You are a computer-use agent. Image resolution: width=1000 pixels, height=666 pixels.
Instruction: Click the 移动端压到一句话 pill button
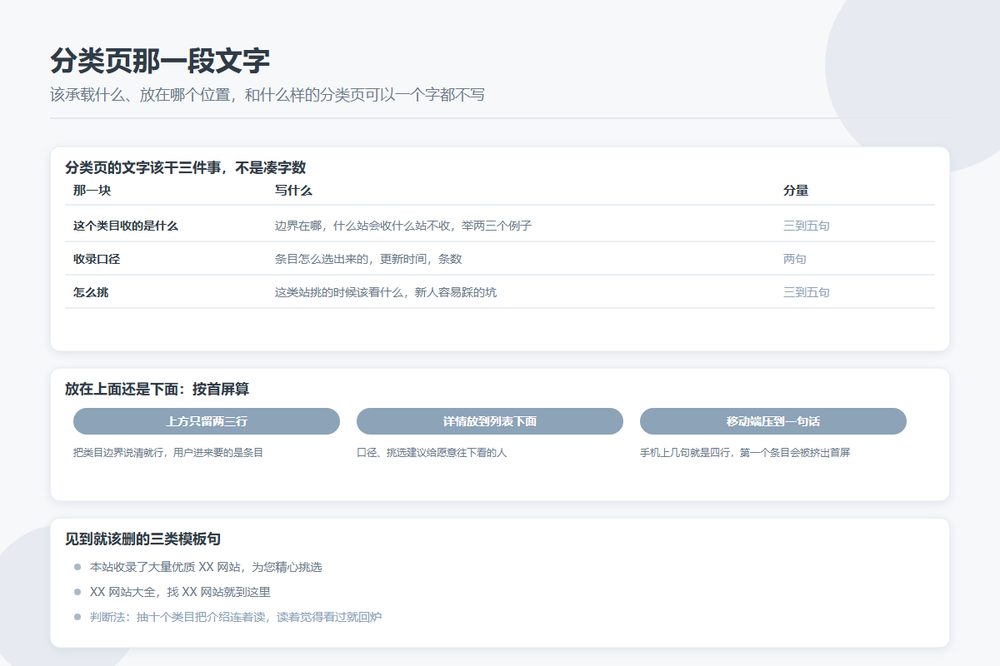tap(773, 421)
